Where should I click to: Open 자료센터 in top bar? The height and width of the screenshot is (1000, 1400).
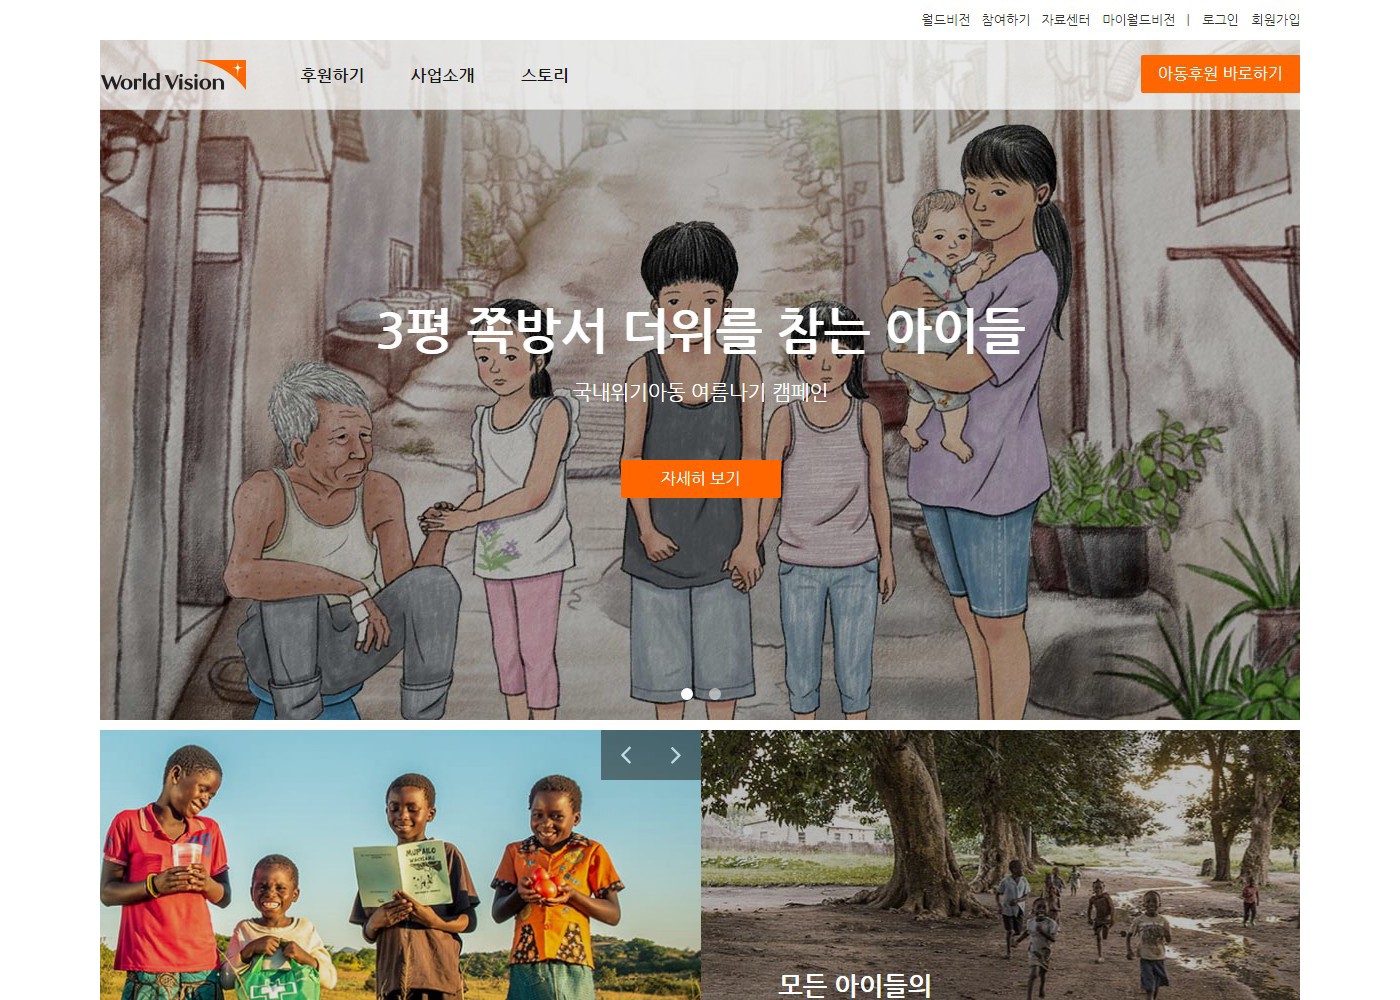coord(1066,19)
